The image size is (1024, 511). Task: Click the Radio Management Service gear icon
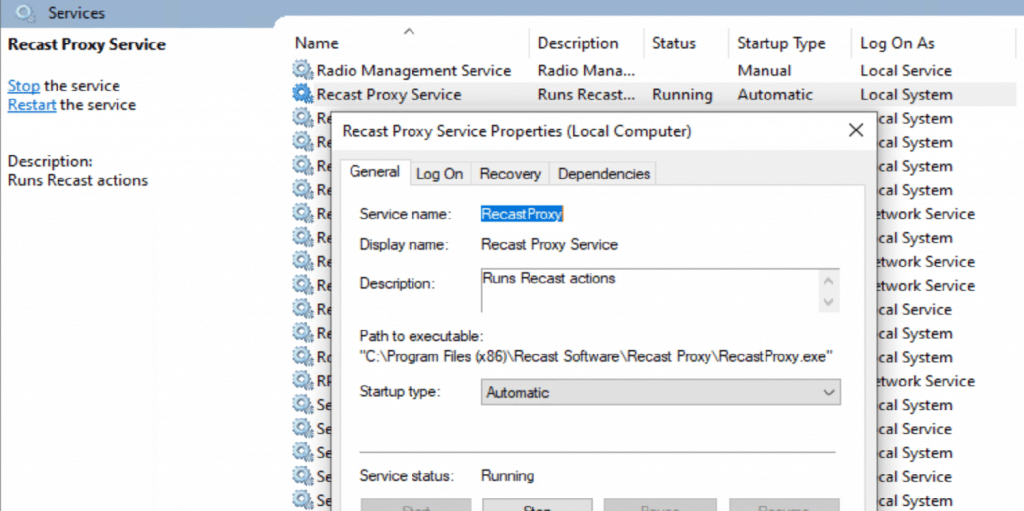tap(302, 71)
